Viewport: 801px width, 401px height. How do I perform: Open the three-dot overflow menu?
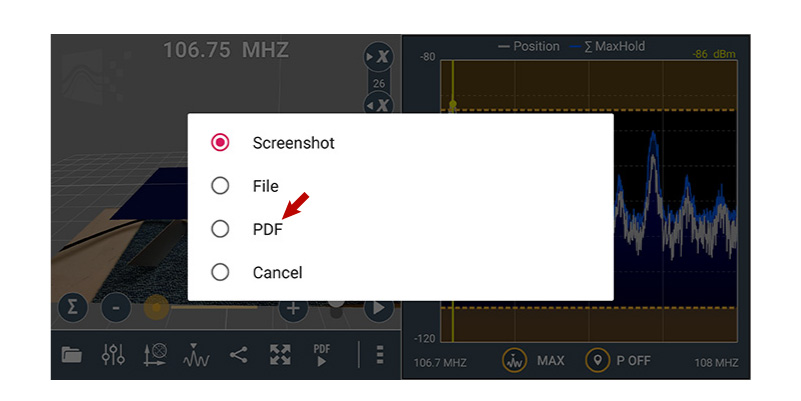point(380,354)
